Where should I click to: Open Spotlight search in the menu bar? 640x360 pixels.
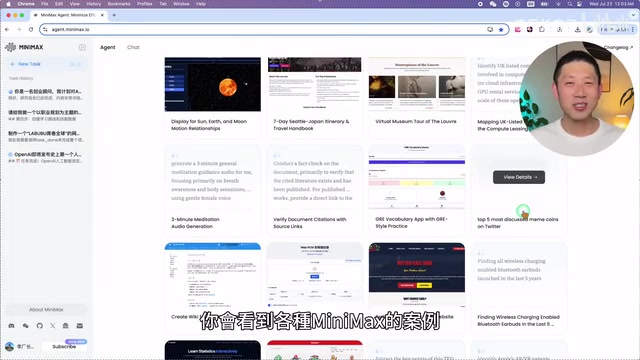click(x=569, y=4)
